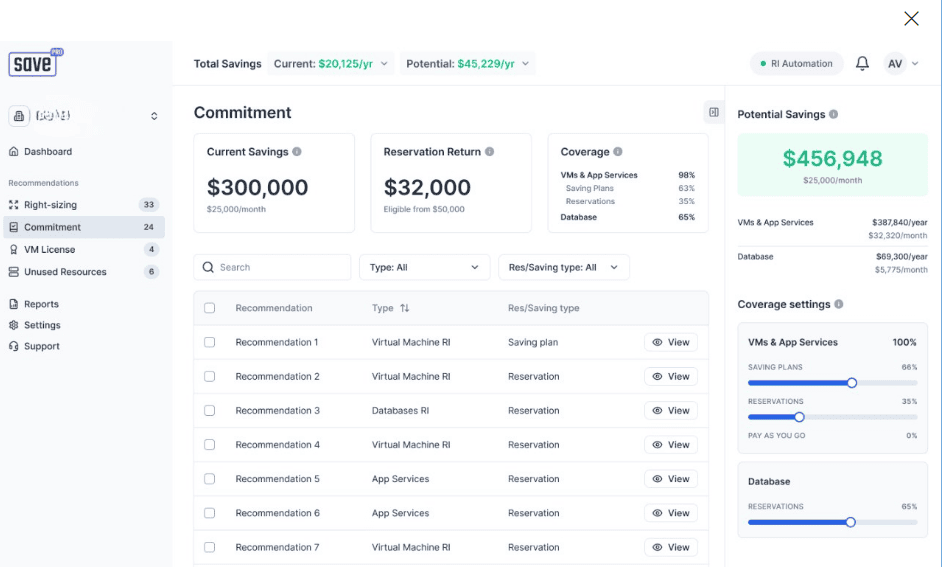Click the recommendations Search field
This screenshot has width=942, height=567.
pyautogui.click(x=272, y=267)
